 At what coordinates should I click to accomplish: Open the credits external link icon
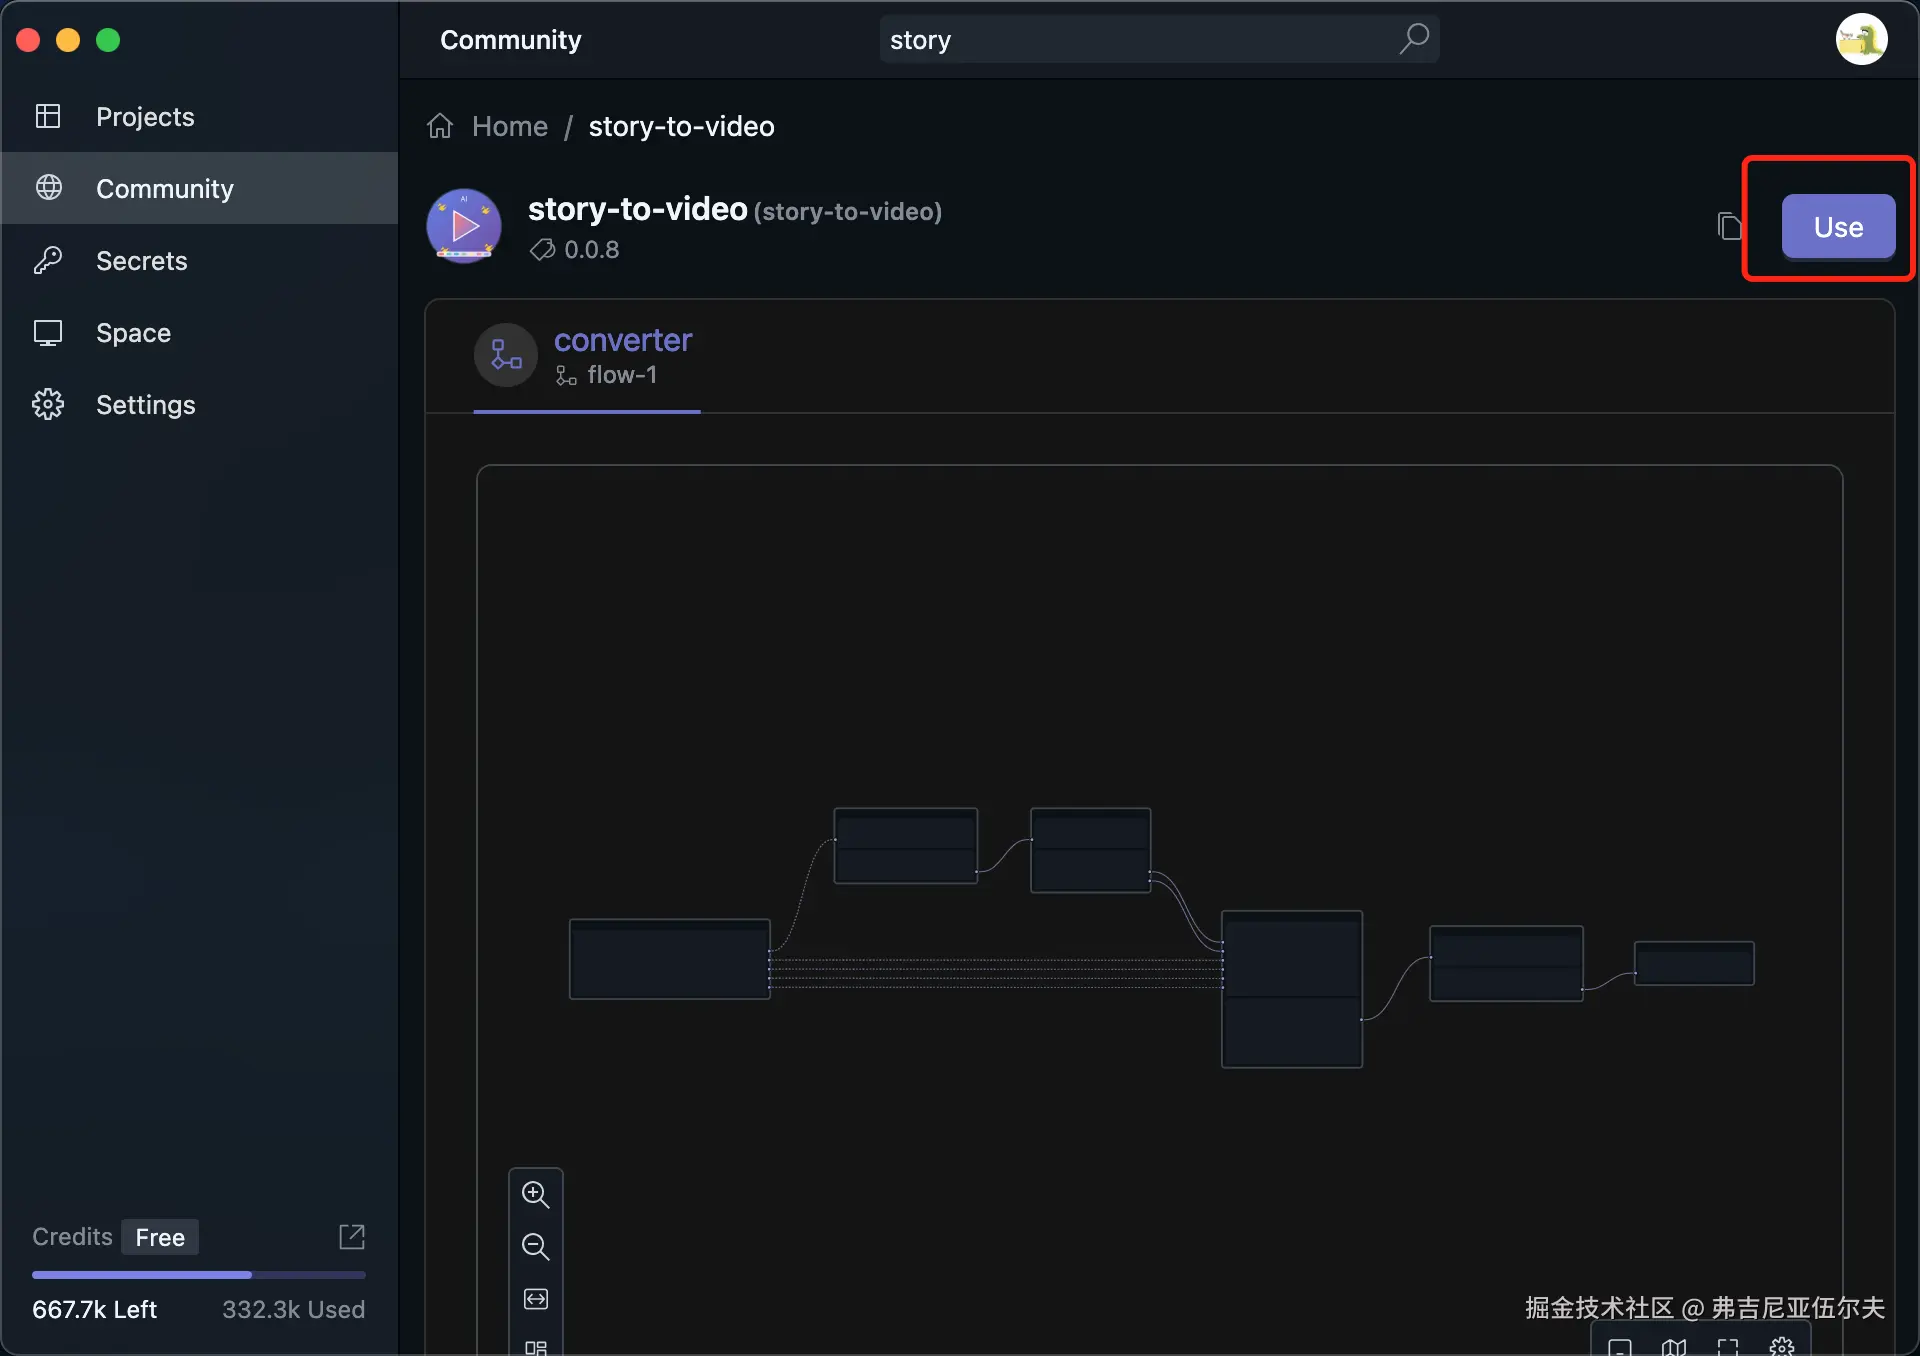click(352, 1237)
